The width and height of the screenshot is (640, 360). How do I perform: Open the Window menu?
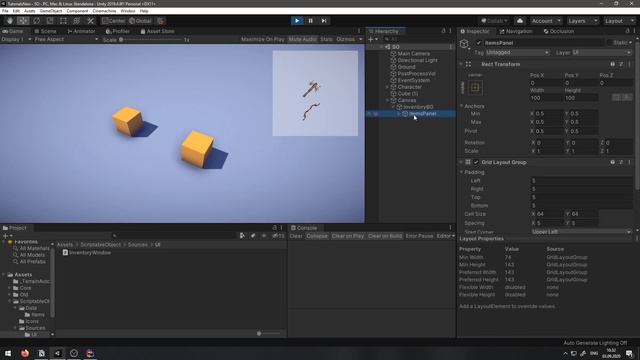click(x=128, y=11)
